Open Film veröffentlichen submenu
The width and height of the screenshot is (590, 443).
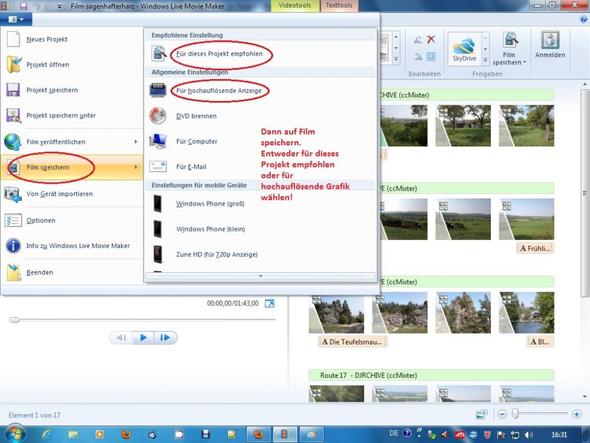click(71, 142)
